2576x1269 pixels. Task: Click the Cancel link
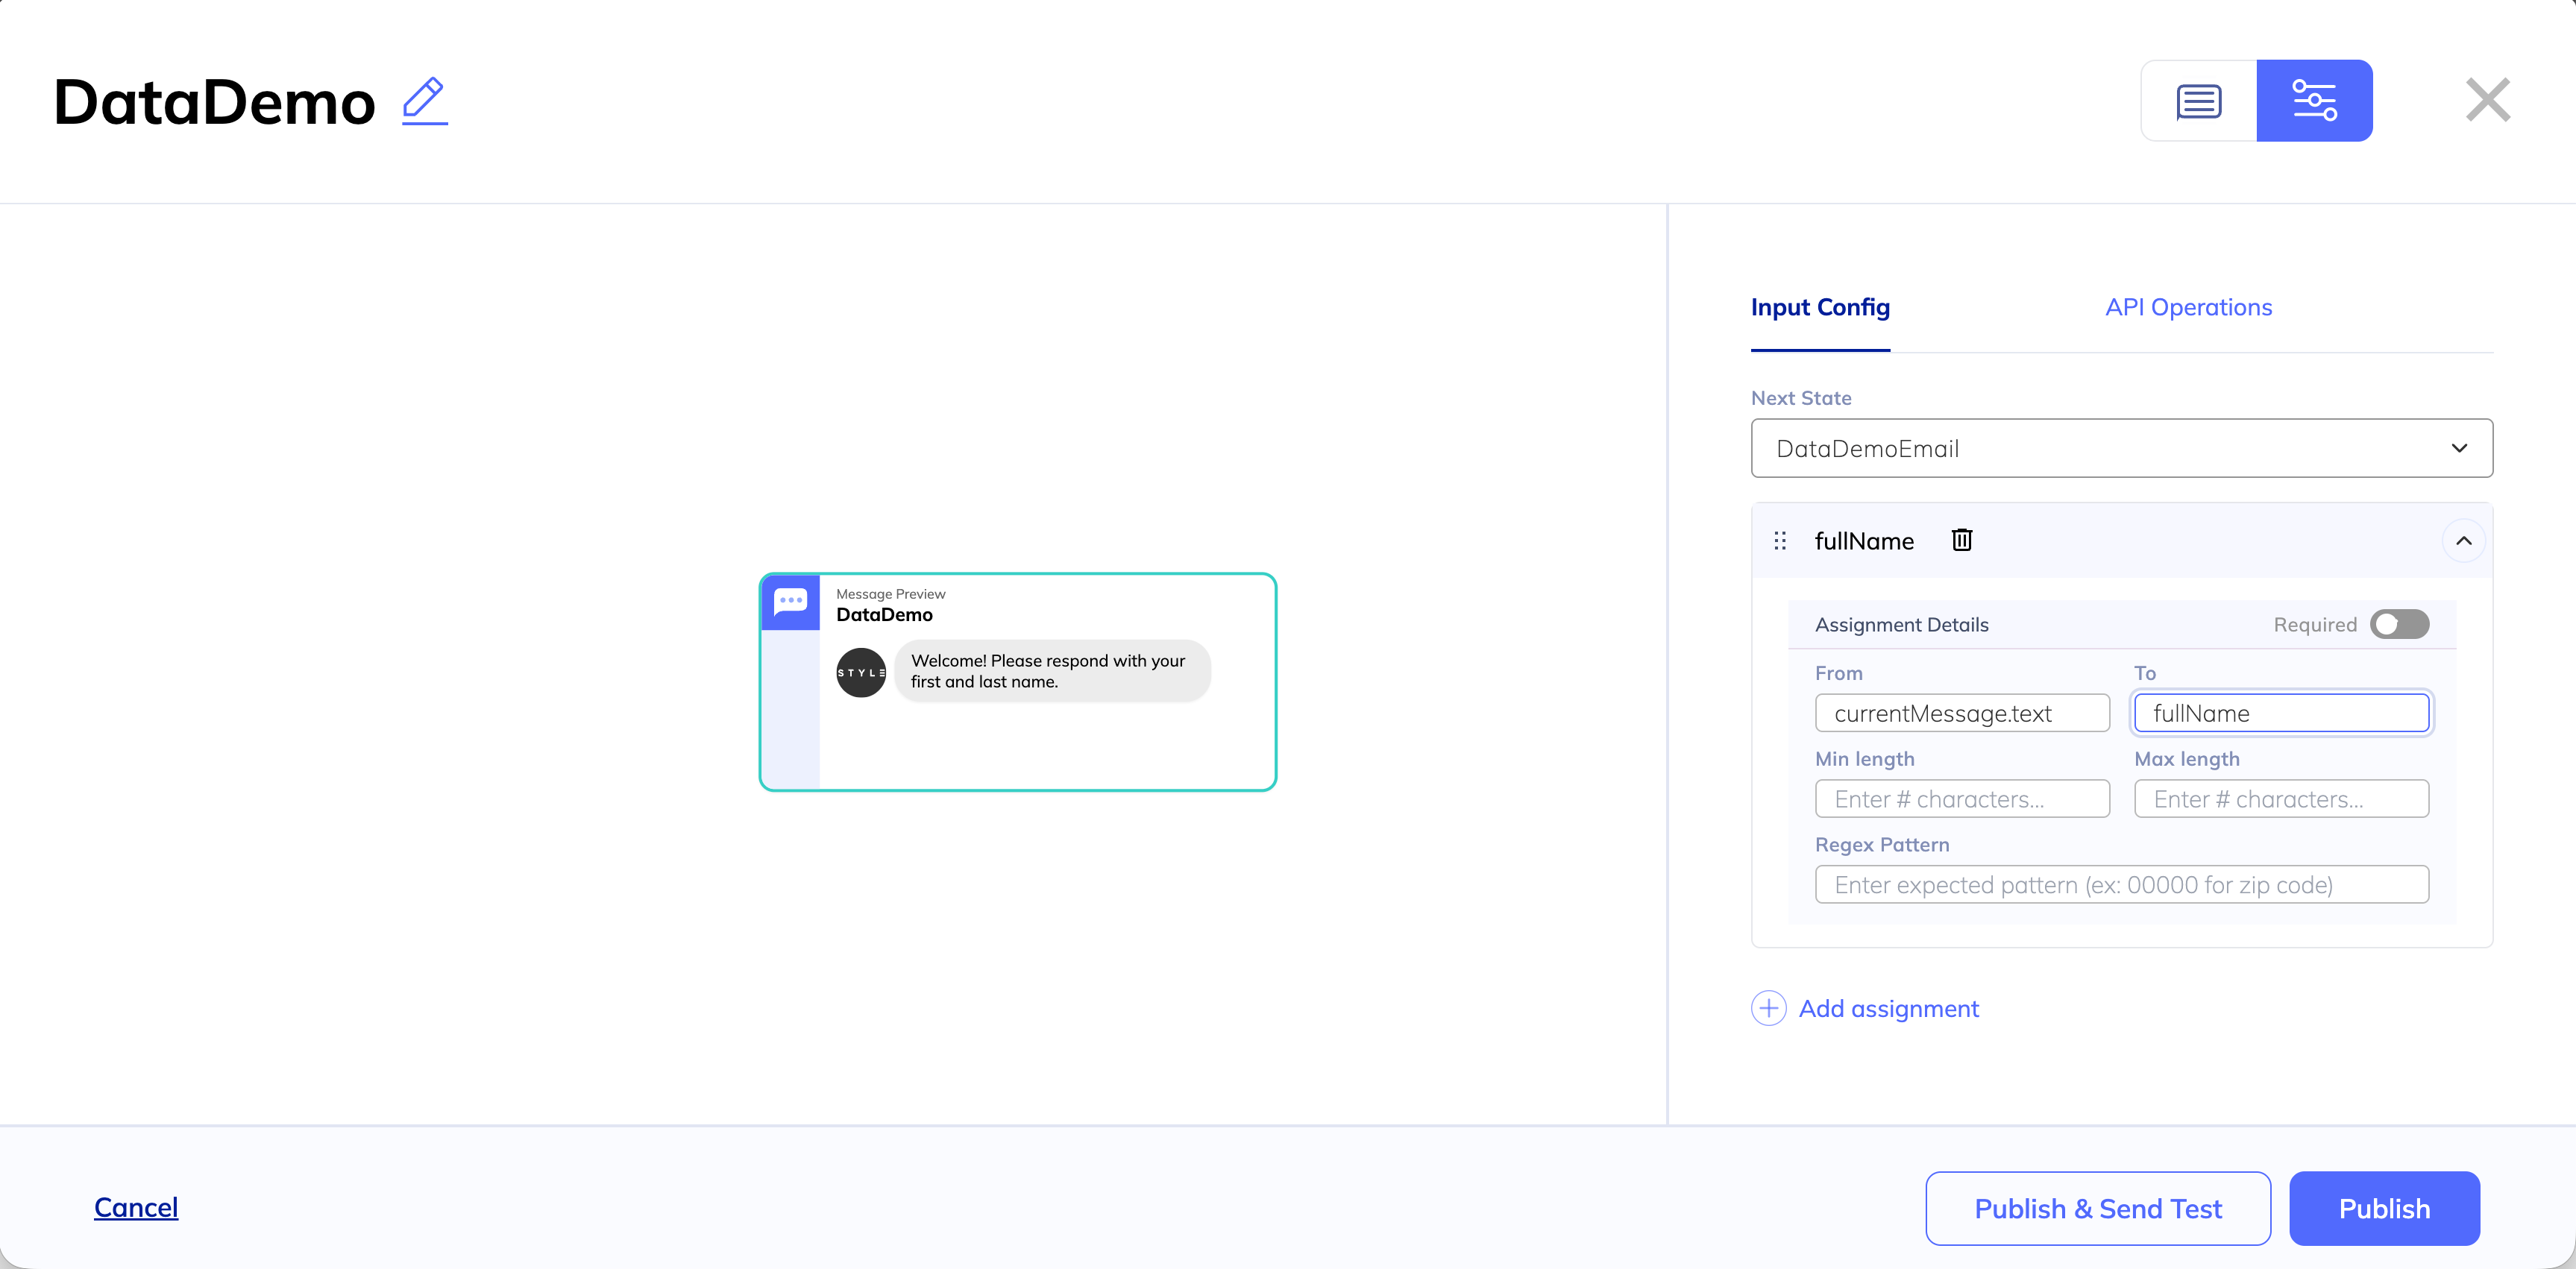tap(136, 1207)
